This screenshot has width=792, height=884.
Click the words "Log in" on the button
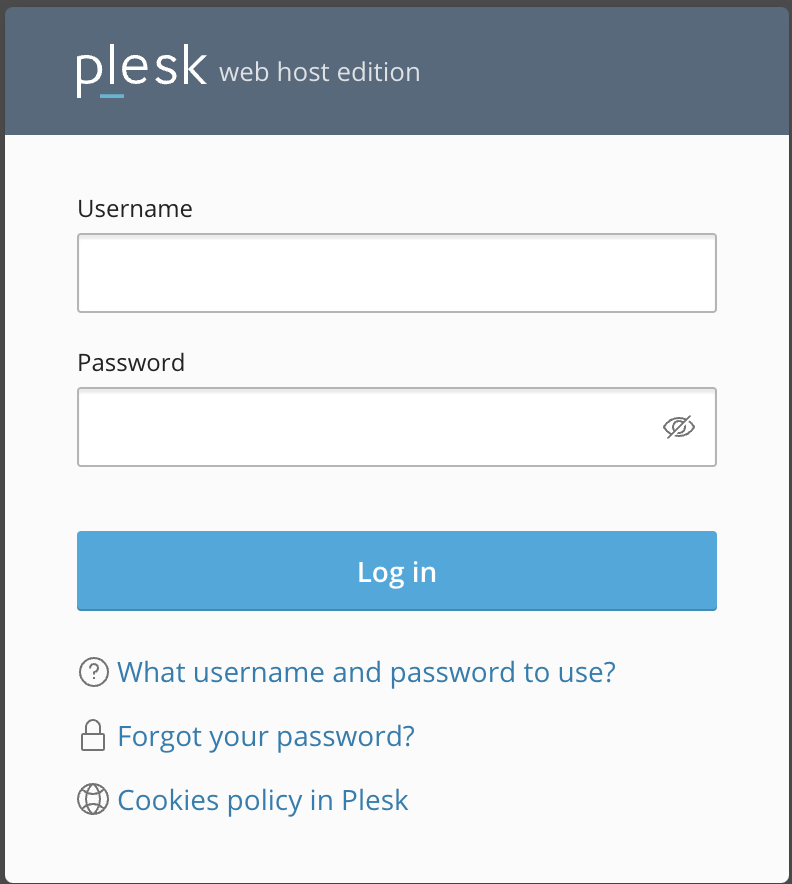pos(397,572)
